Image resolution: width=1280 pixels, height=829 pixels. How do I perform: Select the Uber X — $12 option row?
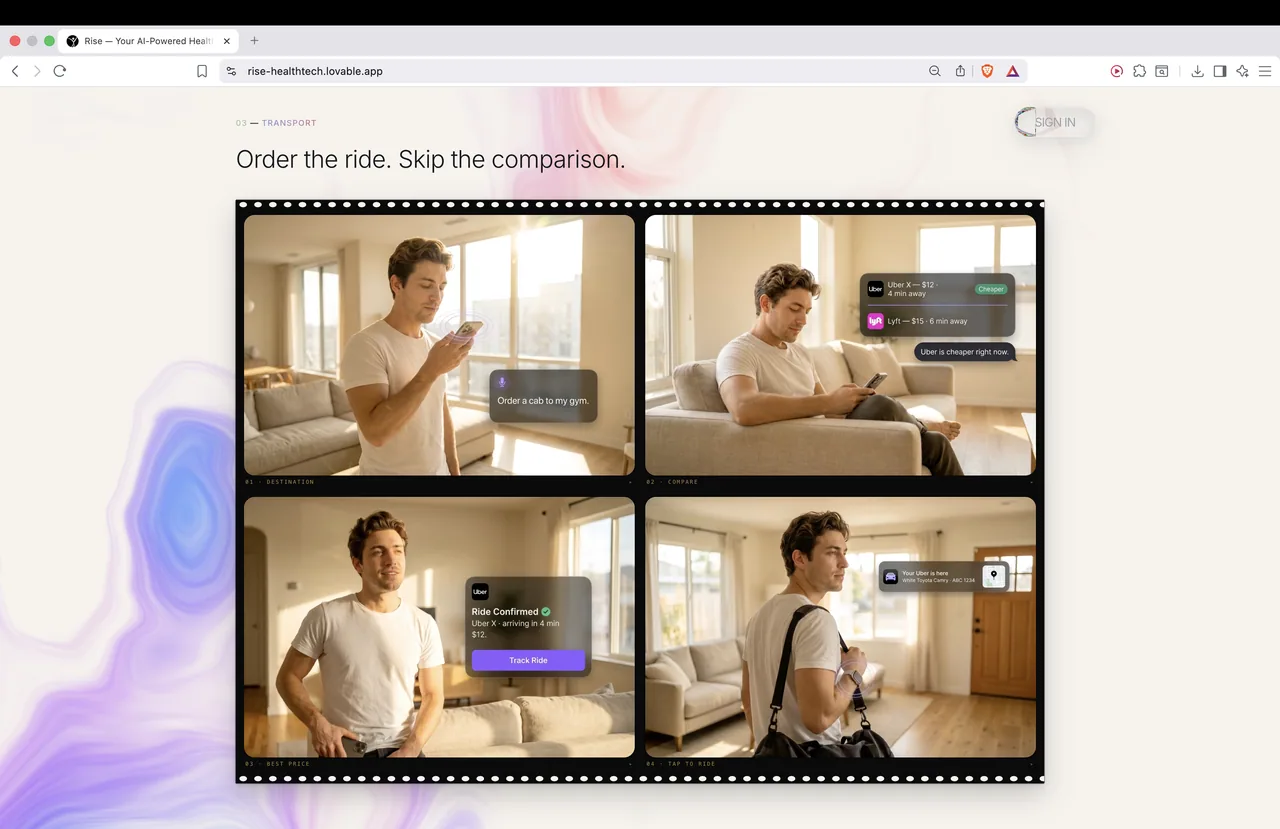pyautogui.click(x=937, y=289)
